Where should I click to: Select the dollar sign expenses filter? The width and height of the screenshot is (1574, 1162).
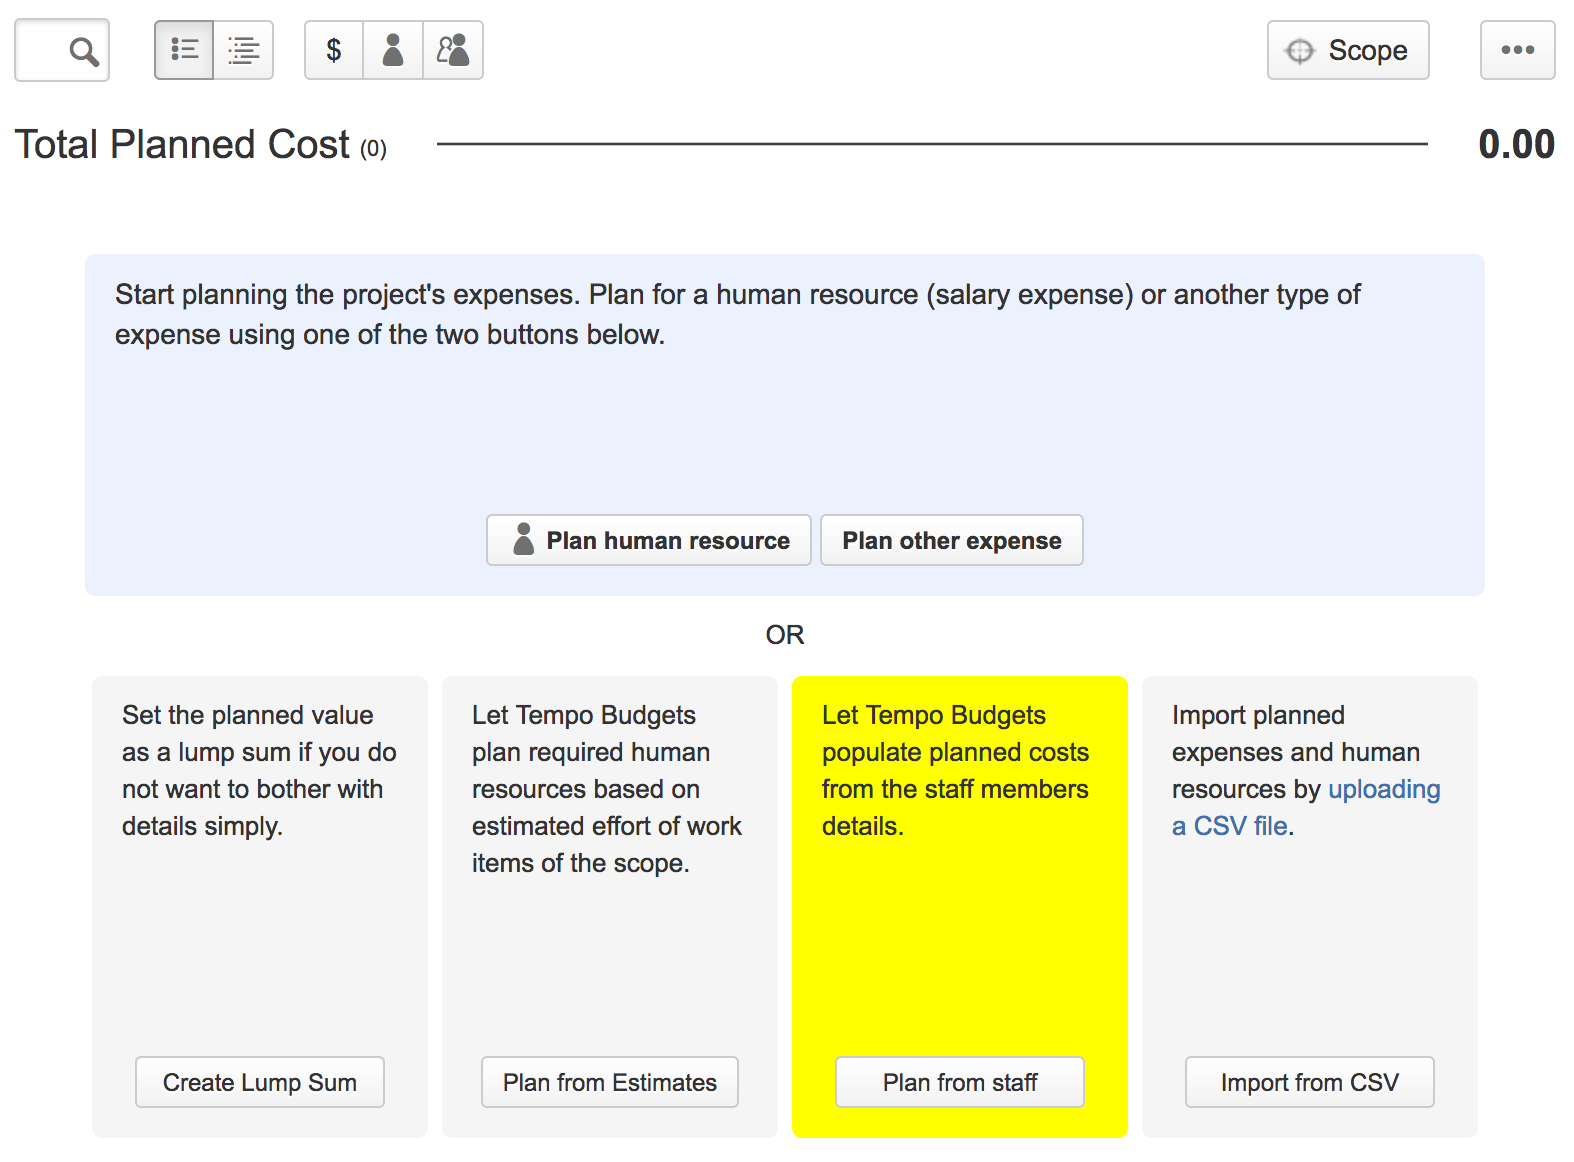(334, 50)
